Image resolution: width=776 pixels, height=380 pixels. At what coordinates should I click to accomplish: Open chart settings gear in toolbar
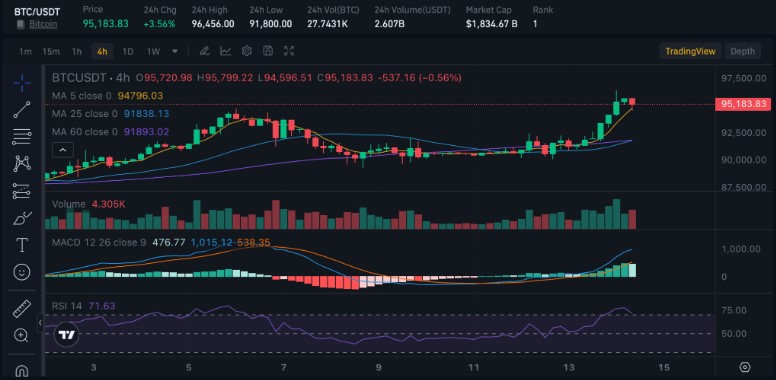click(247, 51)
